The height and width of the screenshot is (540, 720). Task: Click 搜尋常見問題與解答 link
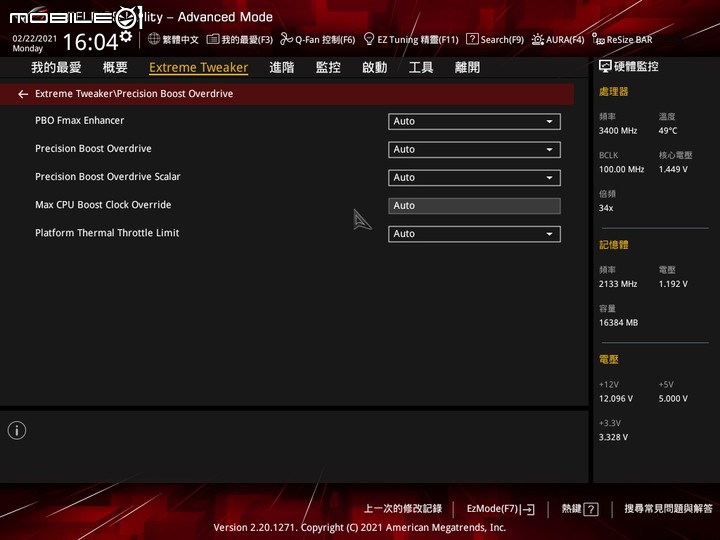coord(668,509)
